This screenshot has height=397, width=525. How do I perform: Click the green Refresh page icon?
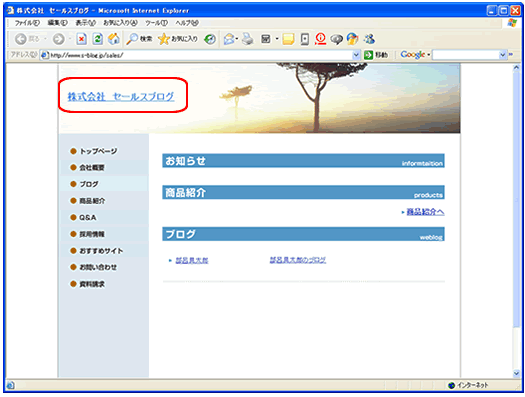pos(98,39)
